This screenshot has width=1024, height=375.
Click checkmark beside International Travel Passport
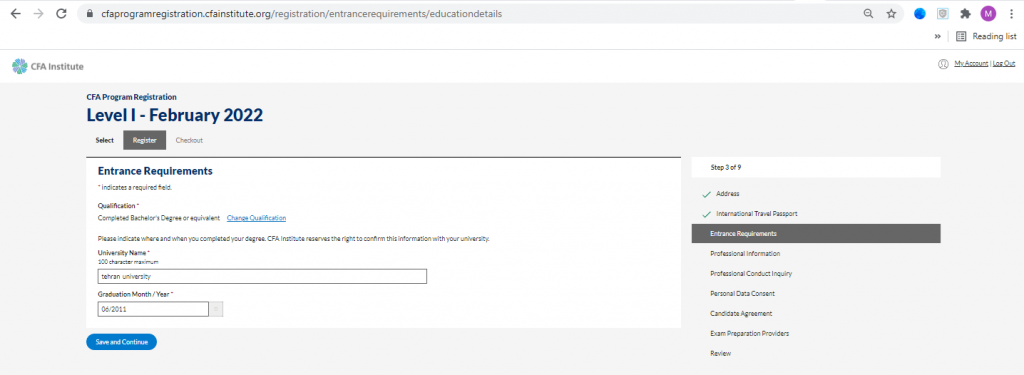[x=705, y=214]
